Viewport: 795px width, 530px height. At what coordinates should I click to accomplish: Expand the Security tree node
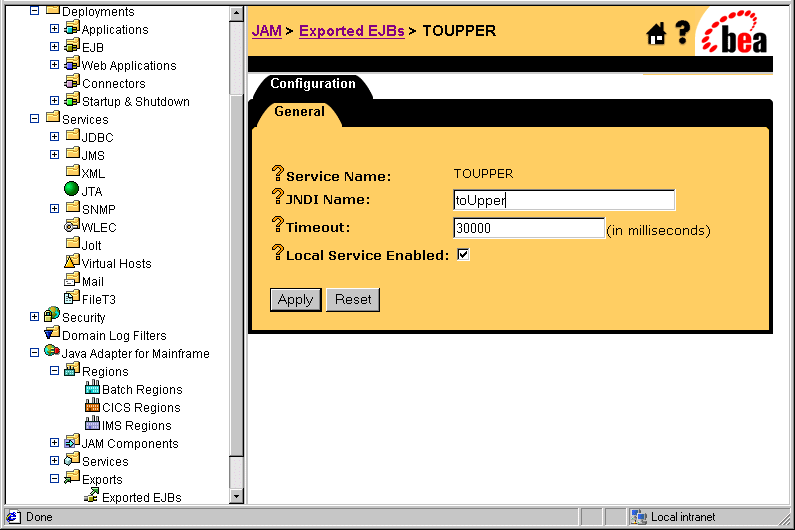(x=34, y=316)
